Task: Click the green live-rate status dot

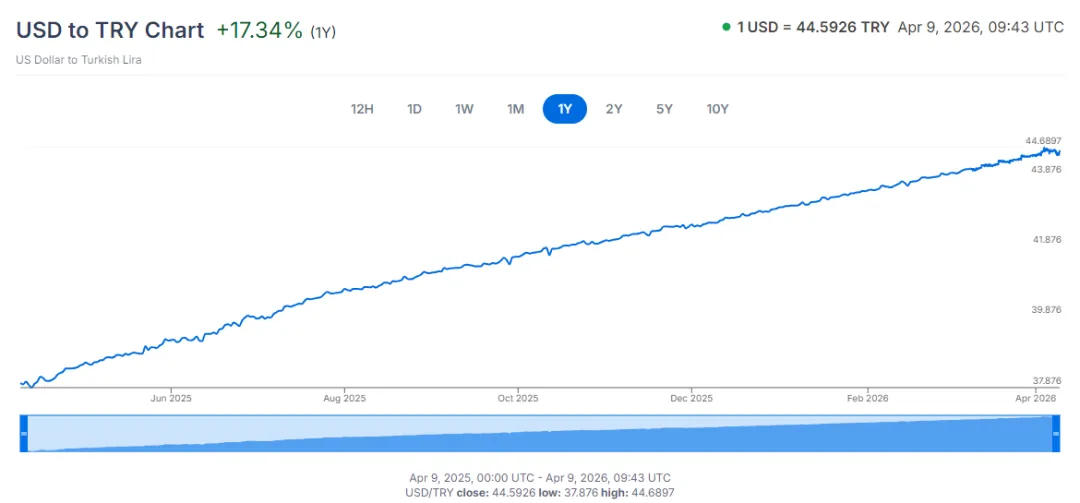Action: point(726,27)
